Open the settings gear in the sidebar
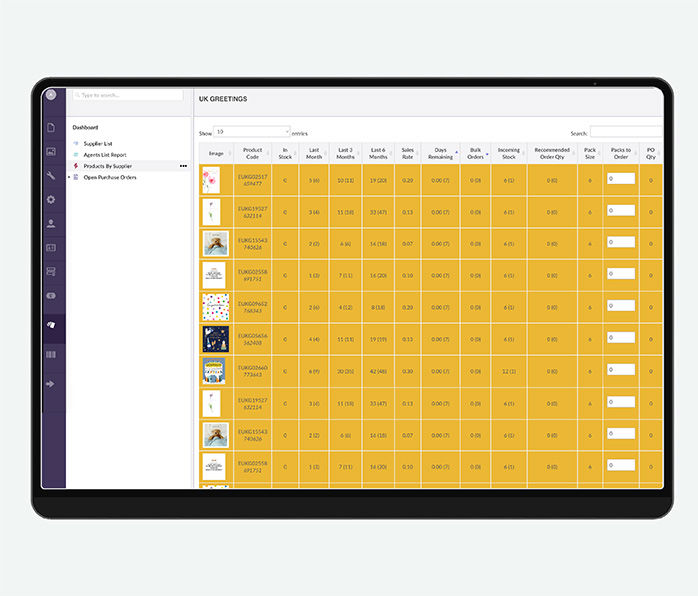Screen dimensions: 698x596 point(51,199)
